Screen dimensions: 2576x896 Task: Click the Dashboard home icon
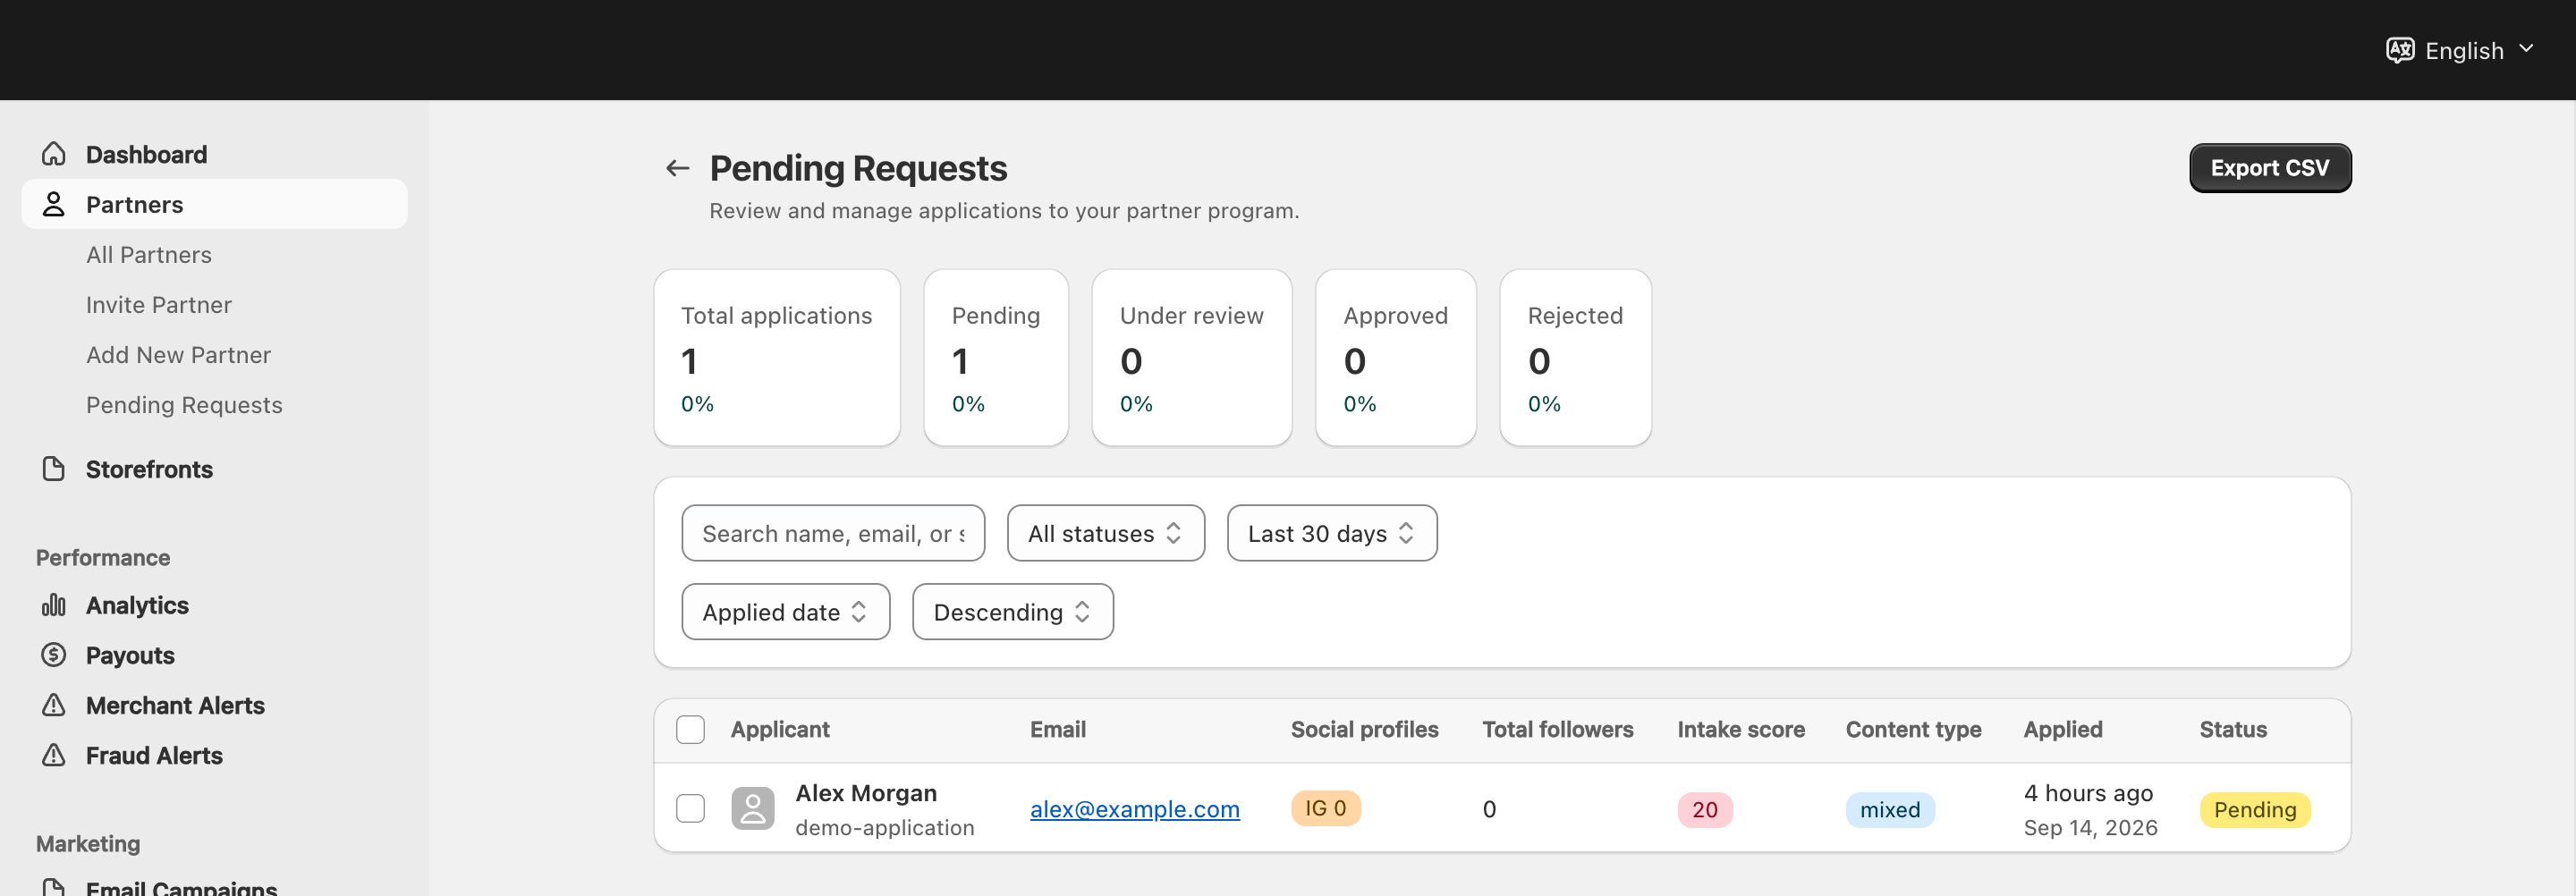[54, 154]
